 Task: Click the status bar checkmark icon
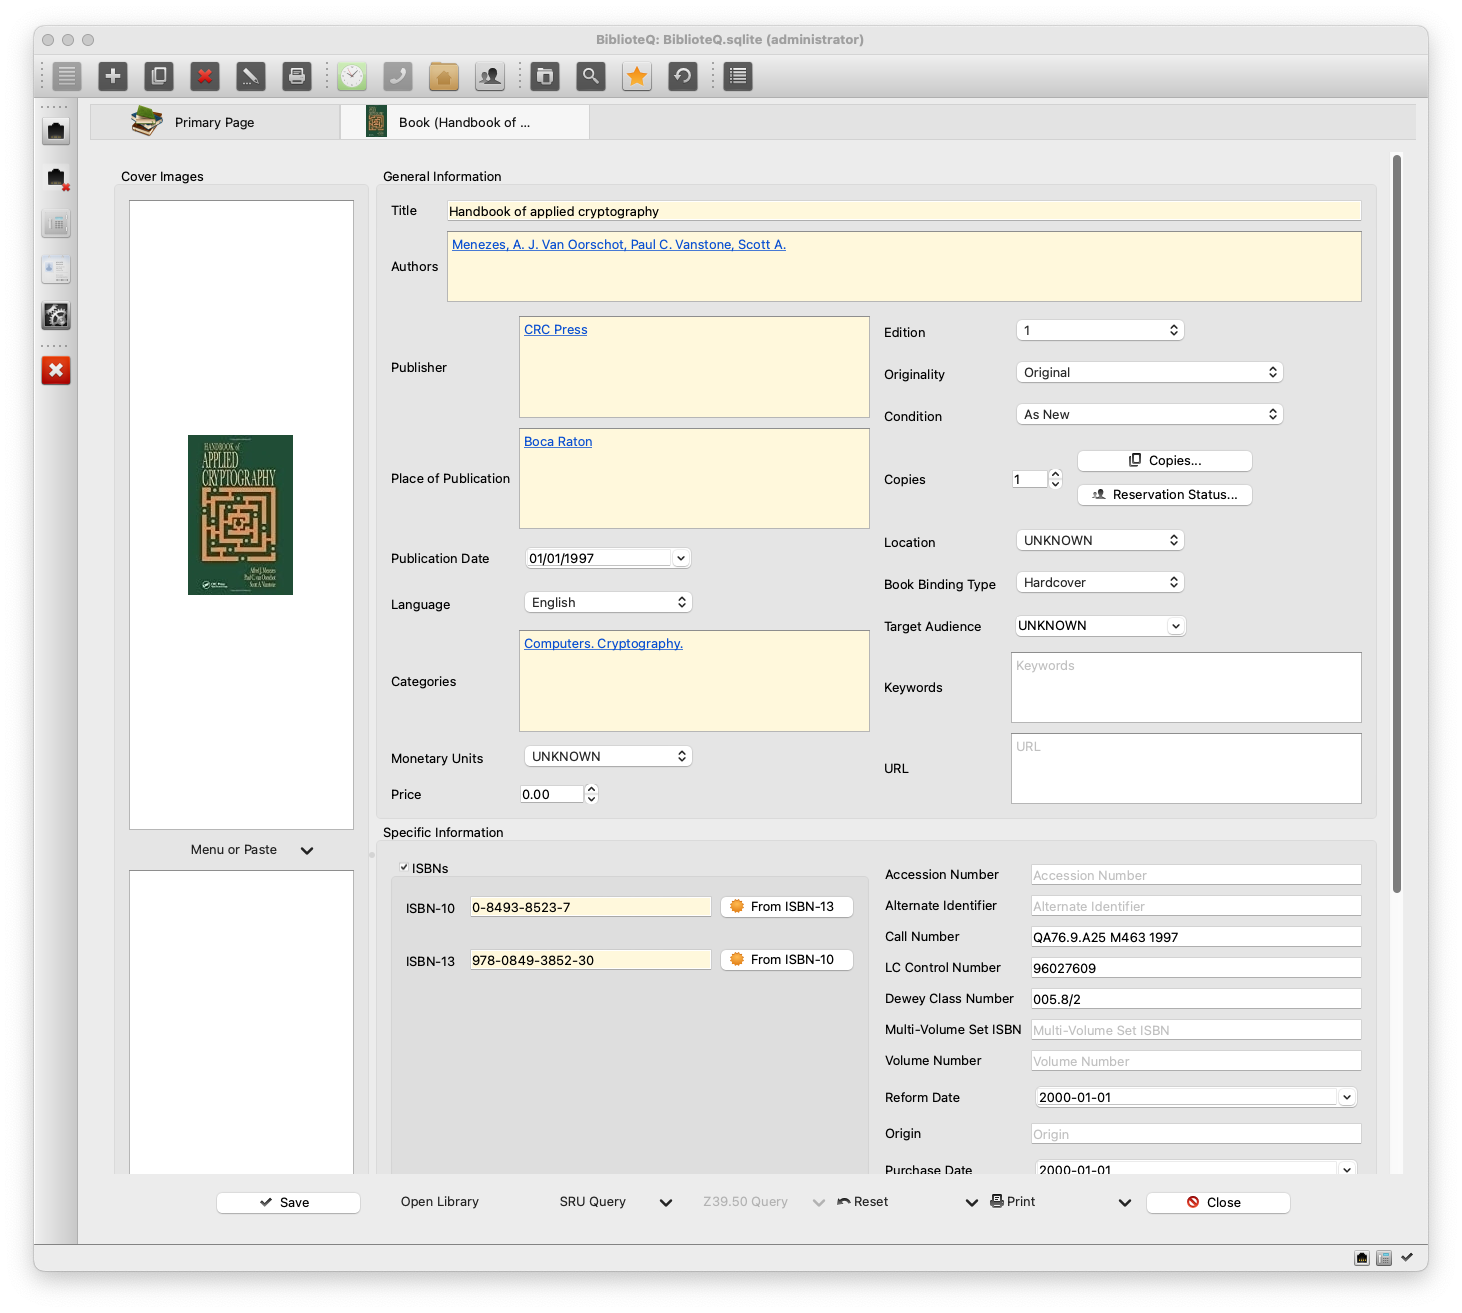(x=1407, y=1258)
